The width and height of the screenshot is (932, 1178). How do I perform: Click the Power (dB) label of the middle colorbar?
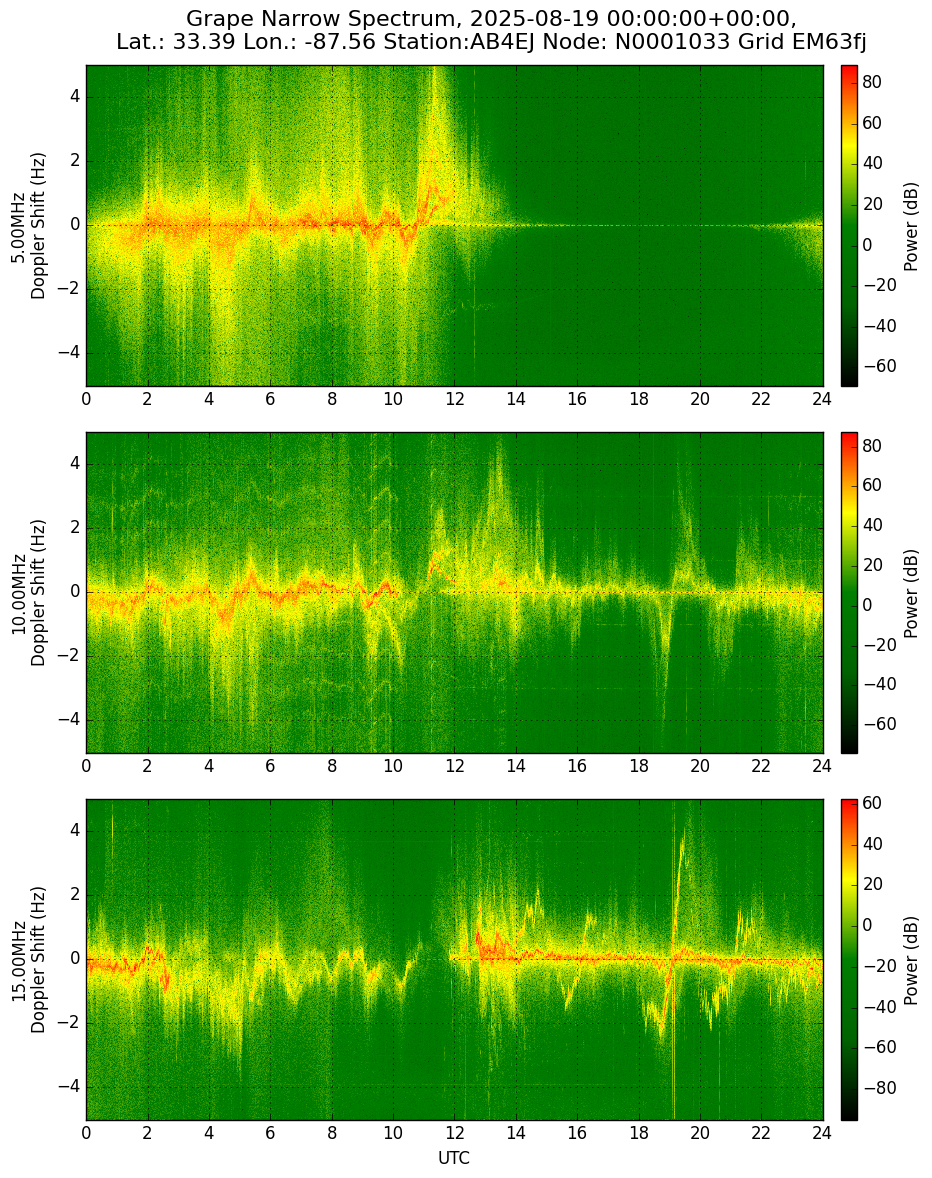coord(911,592)
